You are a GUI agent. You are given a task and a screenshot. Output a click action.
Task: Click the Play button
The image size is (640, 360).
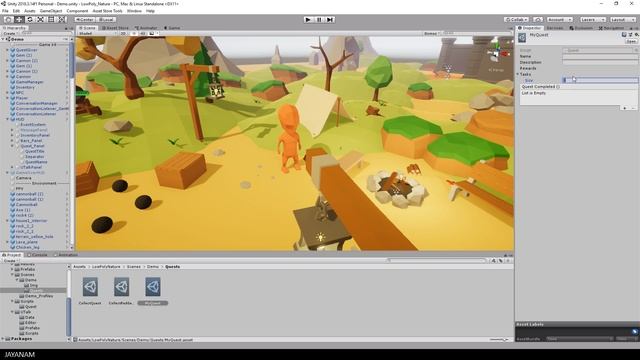308,20
